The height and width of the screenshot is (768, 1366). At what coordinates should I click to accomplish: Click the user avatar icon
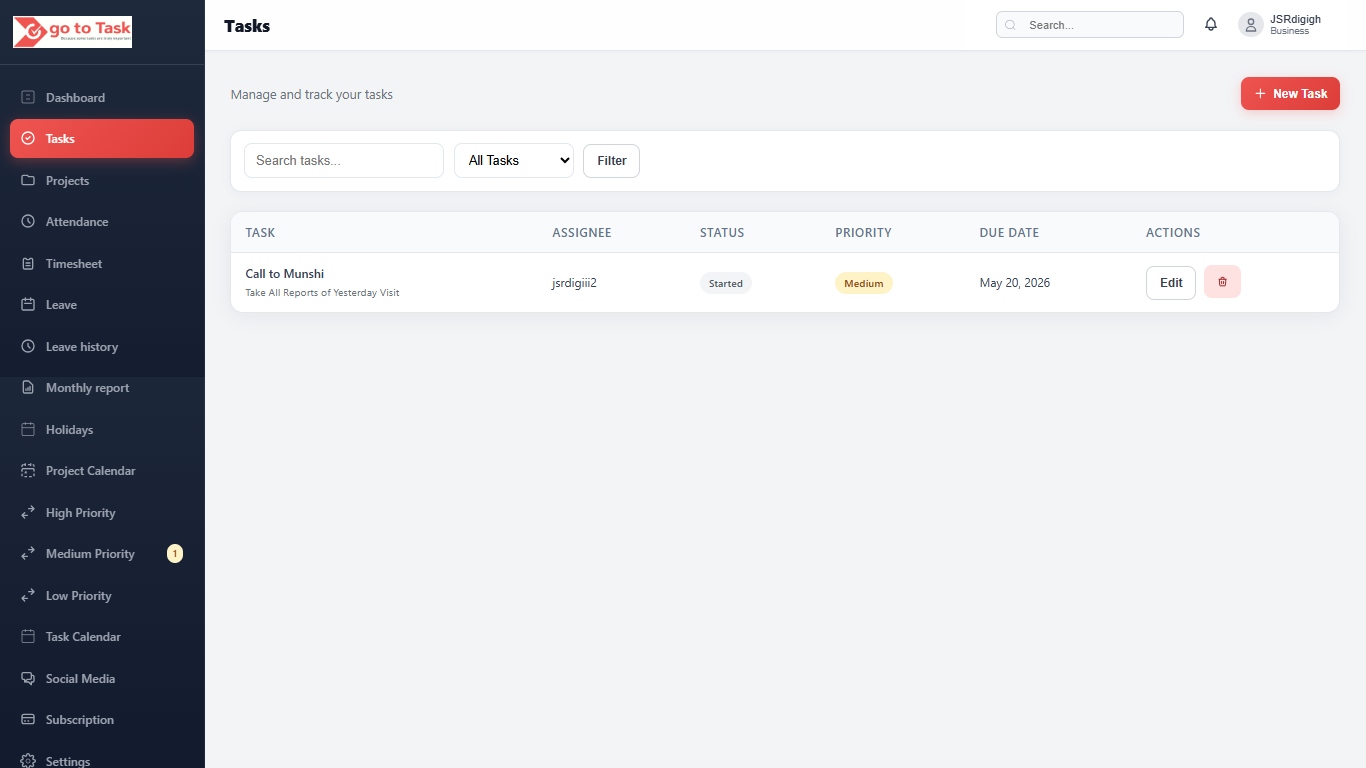tap(1251, 25)
